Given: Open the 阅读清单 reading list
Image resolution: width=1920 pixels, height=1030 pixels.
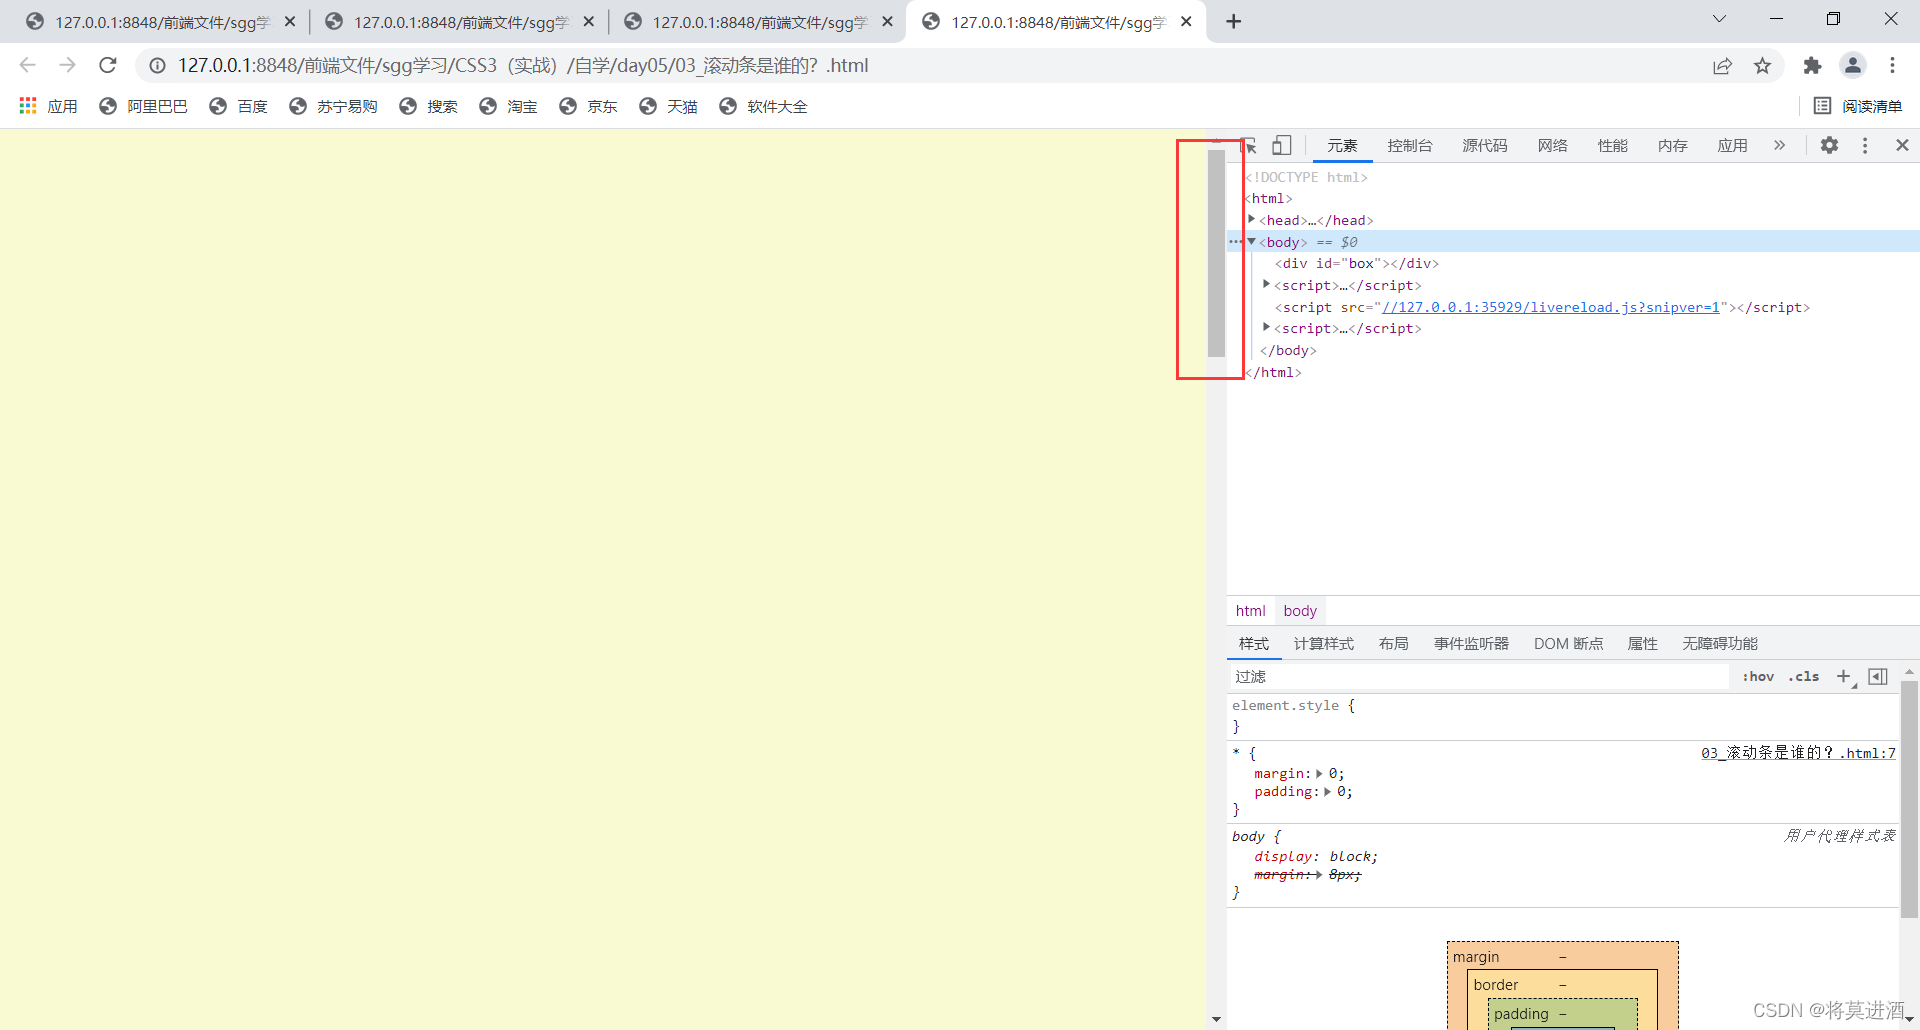Looking at the screenshot, I should [x=1858, y=106].
